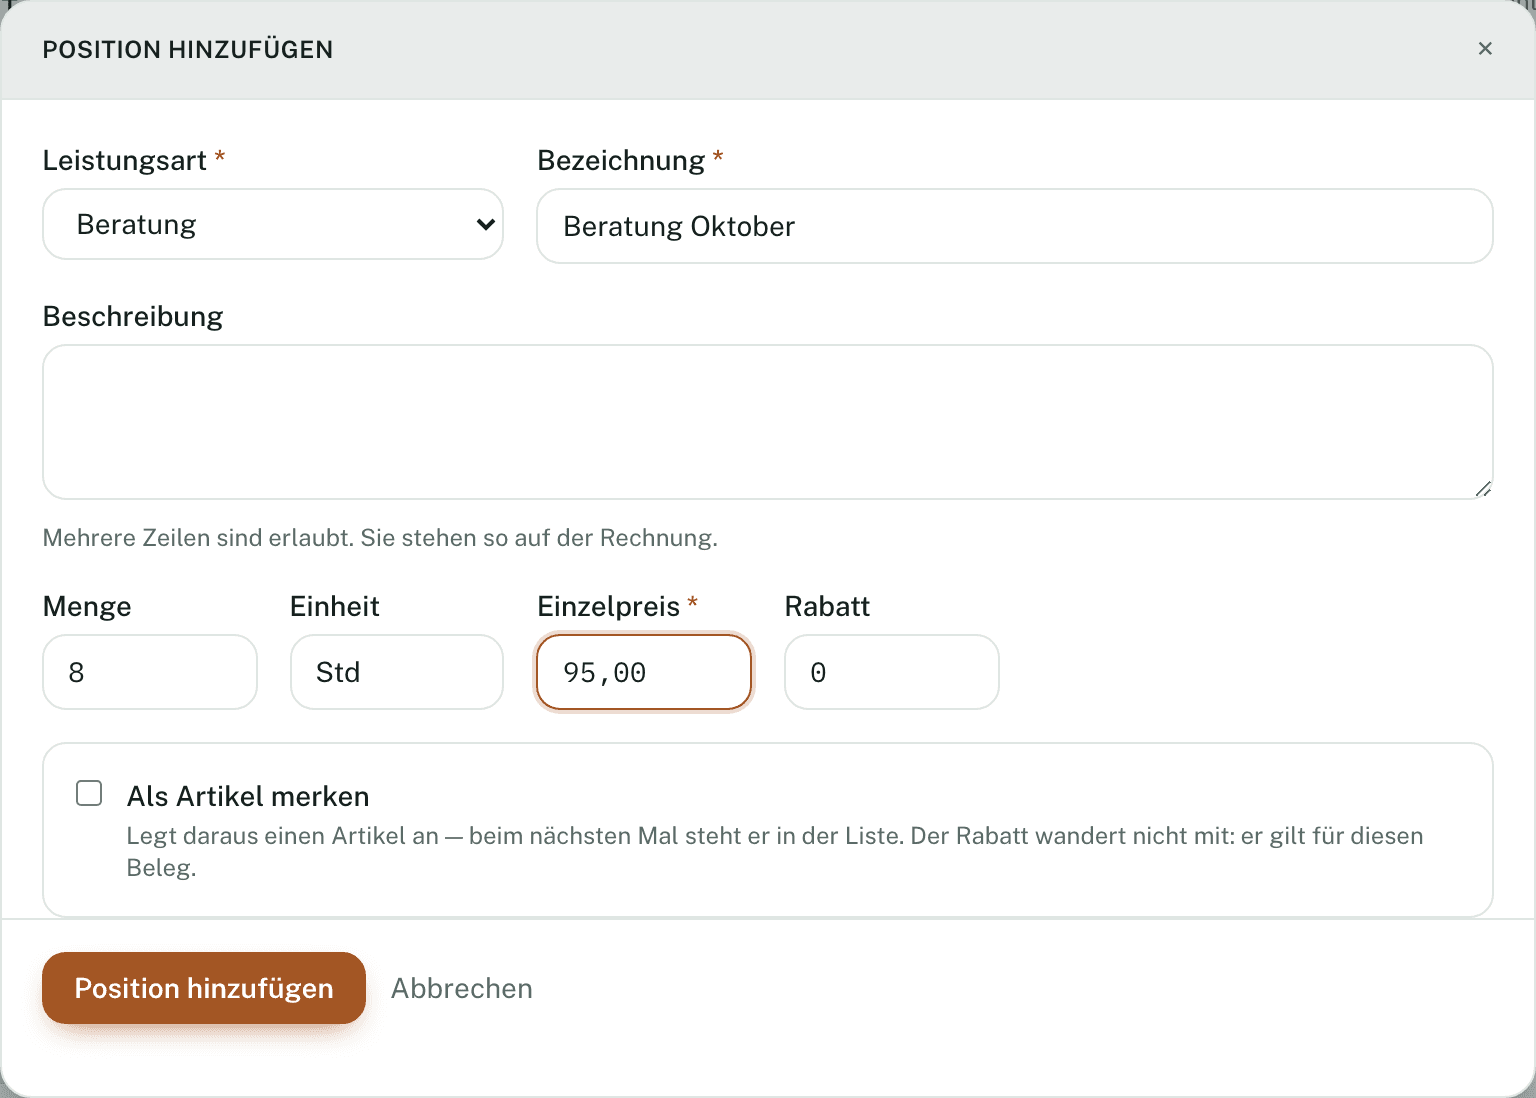Click the Einzelpreis field
The height and width of the screenshot is (1098, 1536).
[x=644, y=672]
